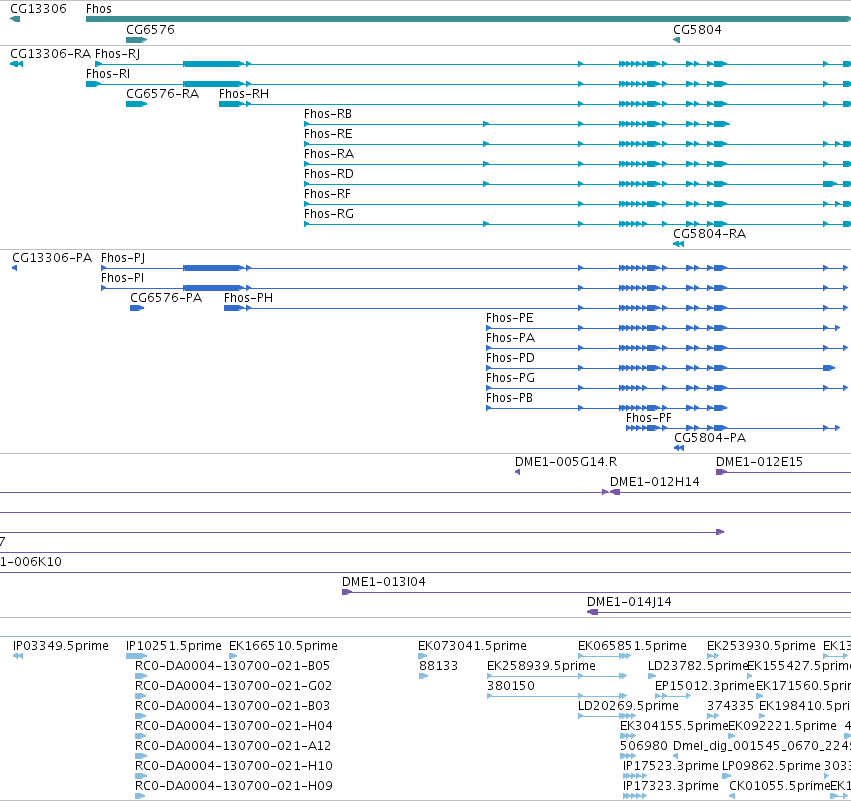Viewport: 851px width, 801px height.
Task: Click the LD20269.5prime EST label
Action: pyautogui.click(x=628, y=705)
